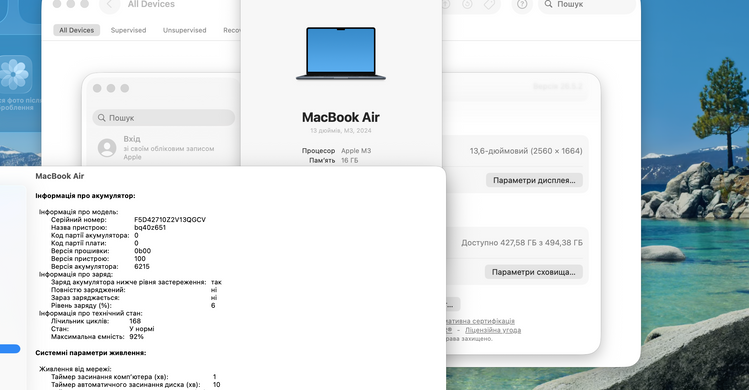Click the Системні параметри живлення heading
749x390 pixels.
point(91,353)
